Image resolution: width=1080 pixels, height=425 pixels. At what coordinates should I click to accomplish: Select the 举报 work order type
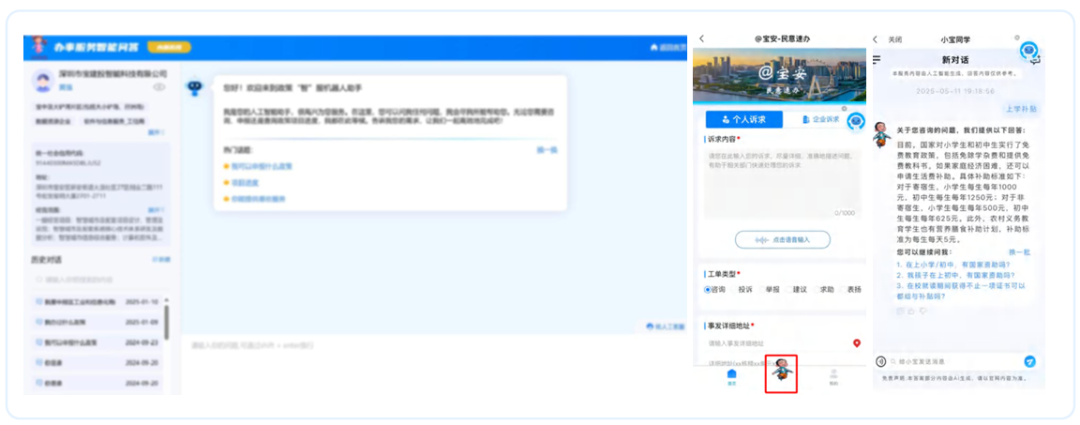769,289
